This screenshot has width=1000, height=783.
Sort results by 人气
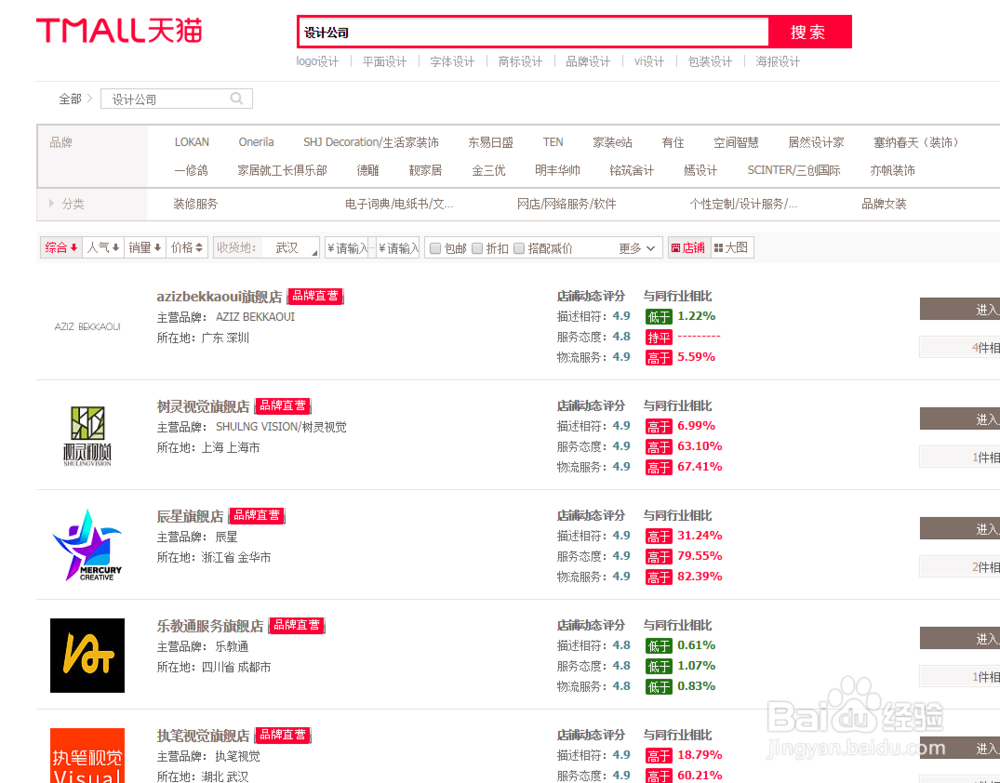[x=103, y=247]
